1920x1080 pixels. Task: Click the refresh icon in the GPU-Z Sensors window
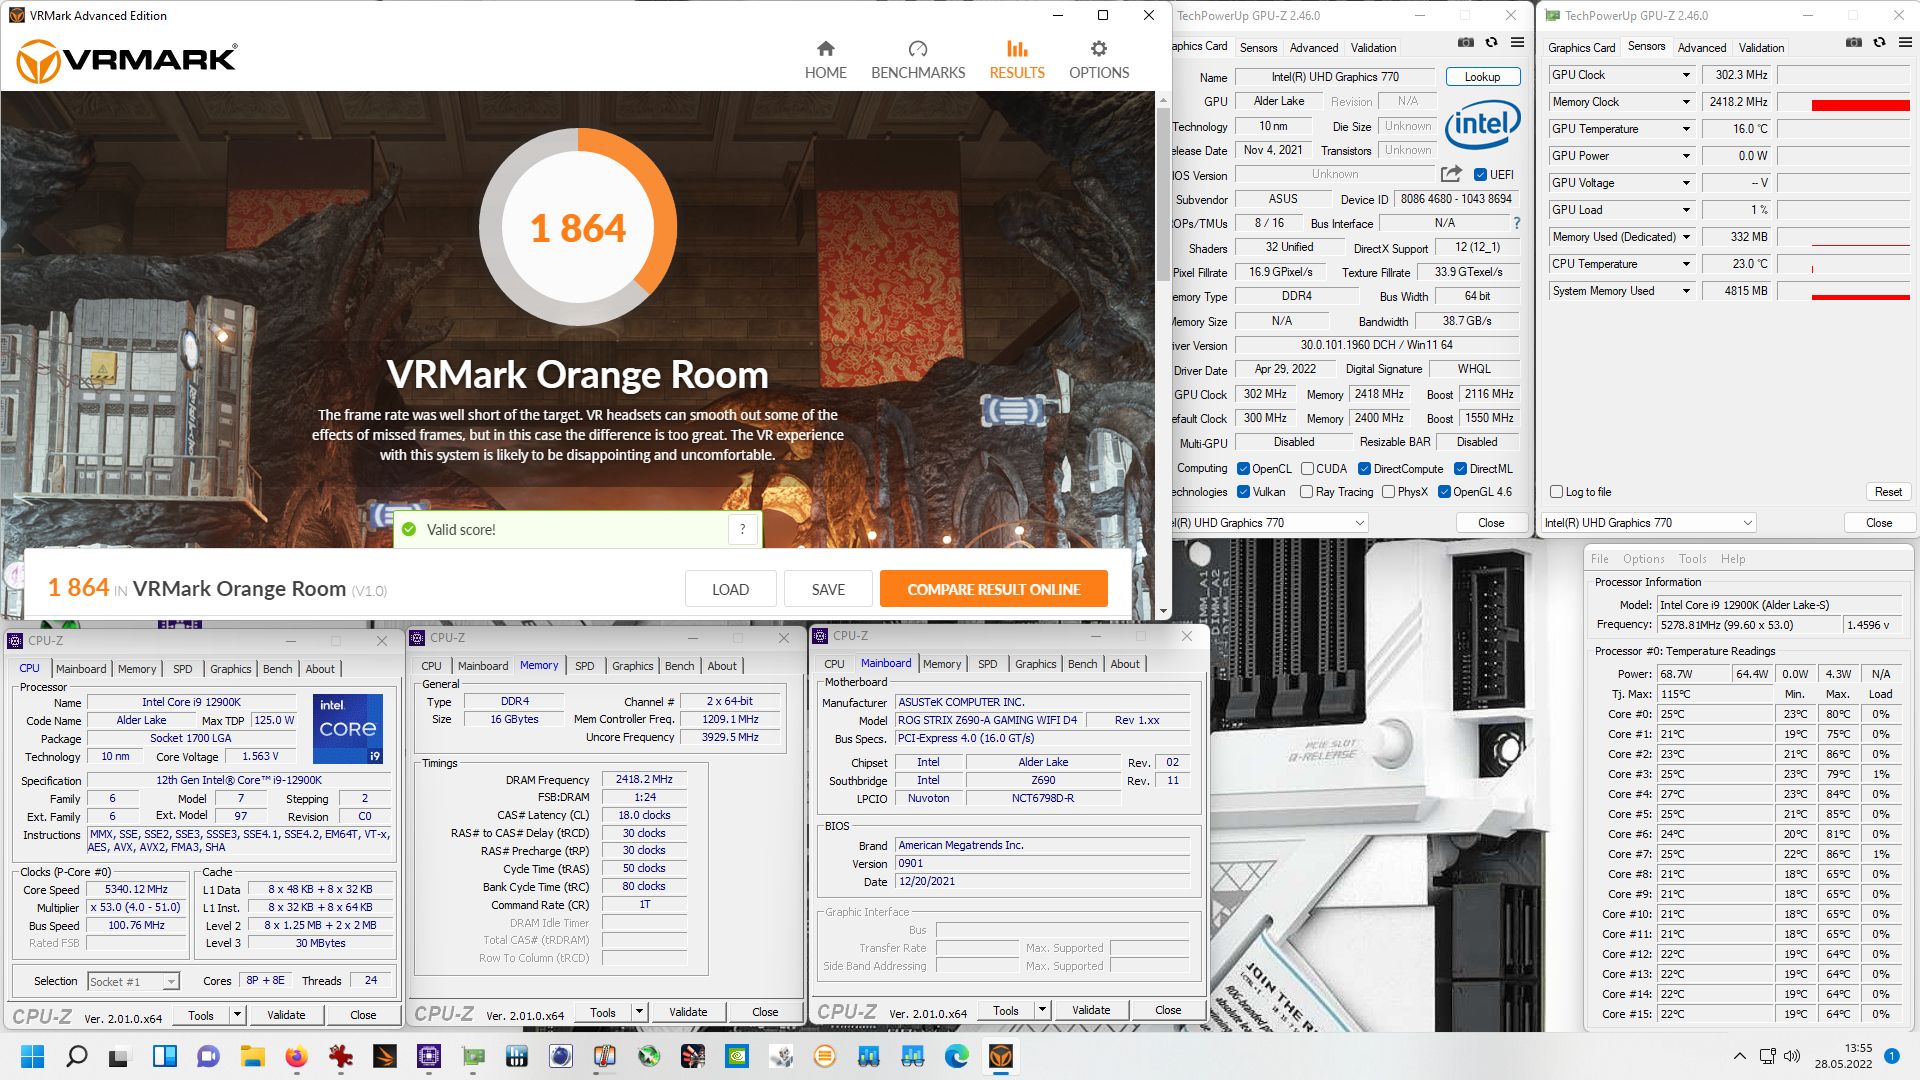point(1879,42)
